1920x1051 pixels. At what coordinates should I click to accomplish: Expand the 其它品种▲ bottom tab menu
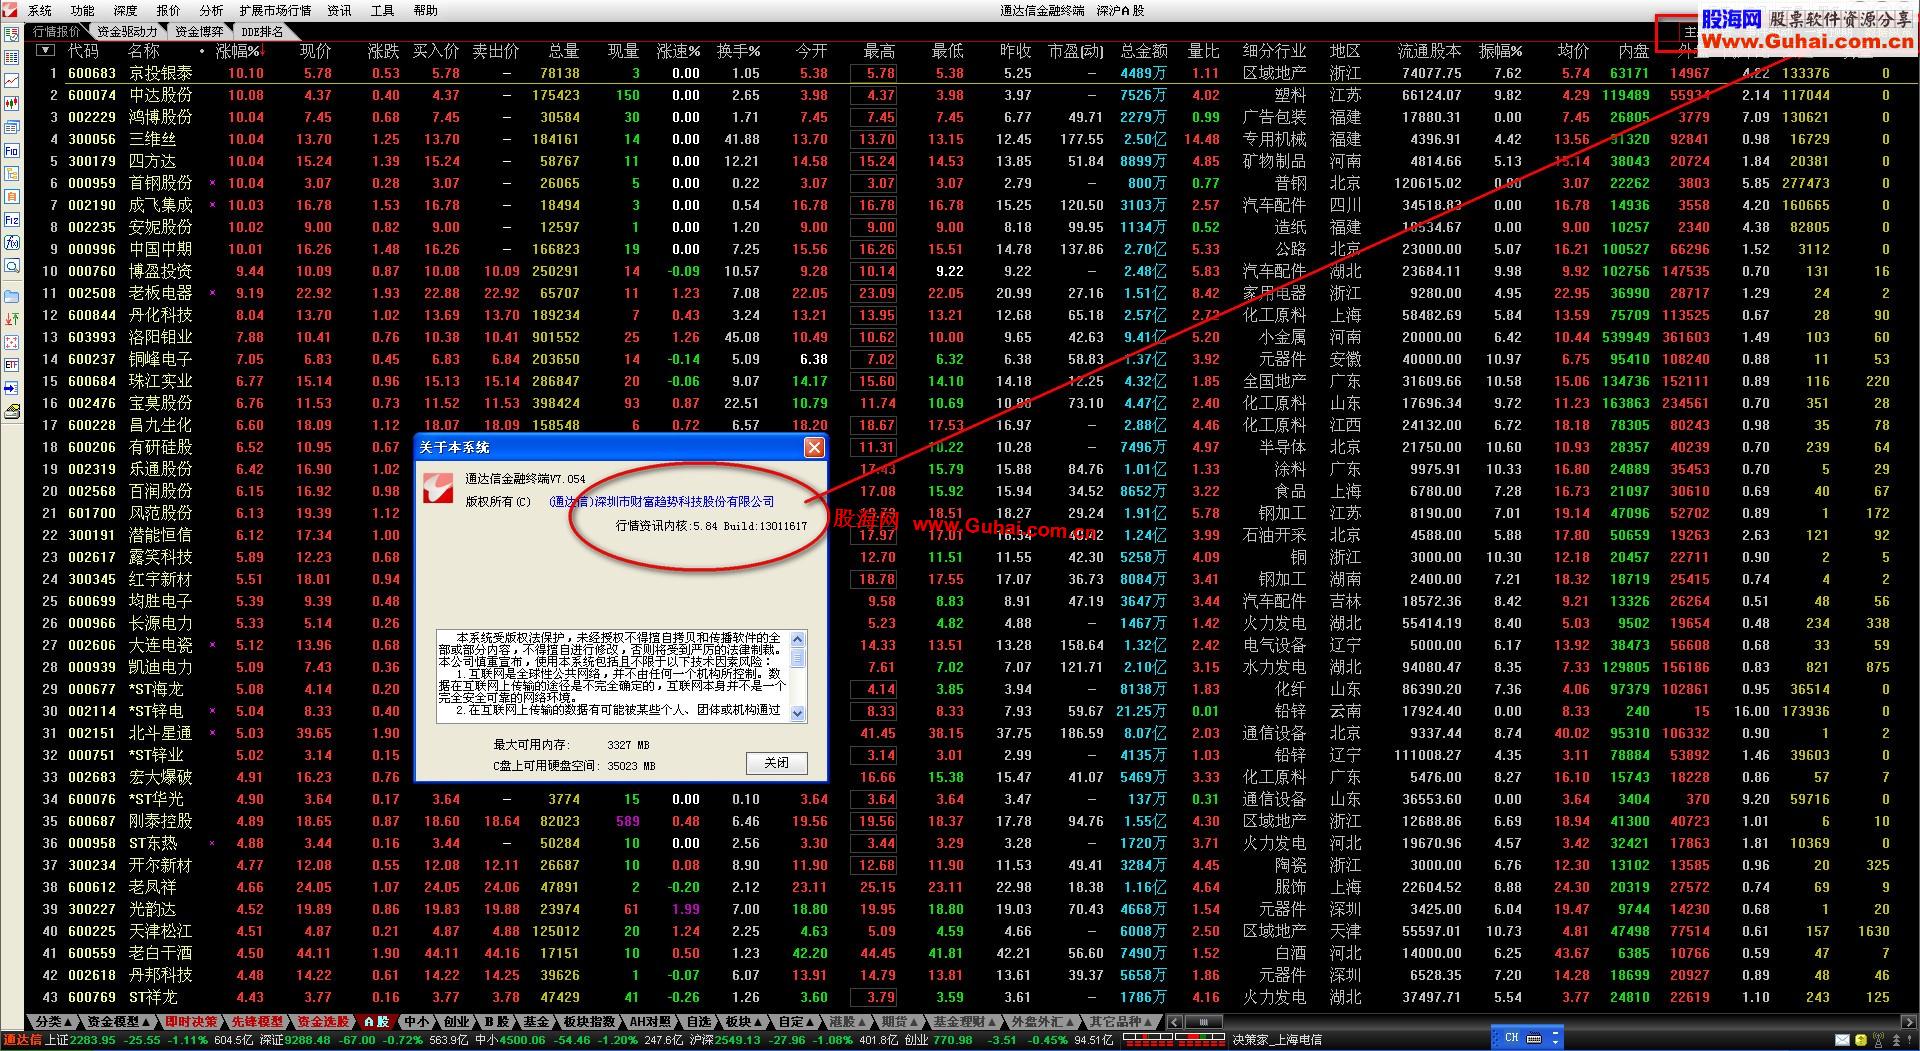click(1122, 1022)
